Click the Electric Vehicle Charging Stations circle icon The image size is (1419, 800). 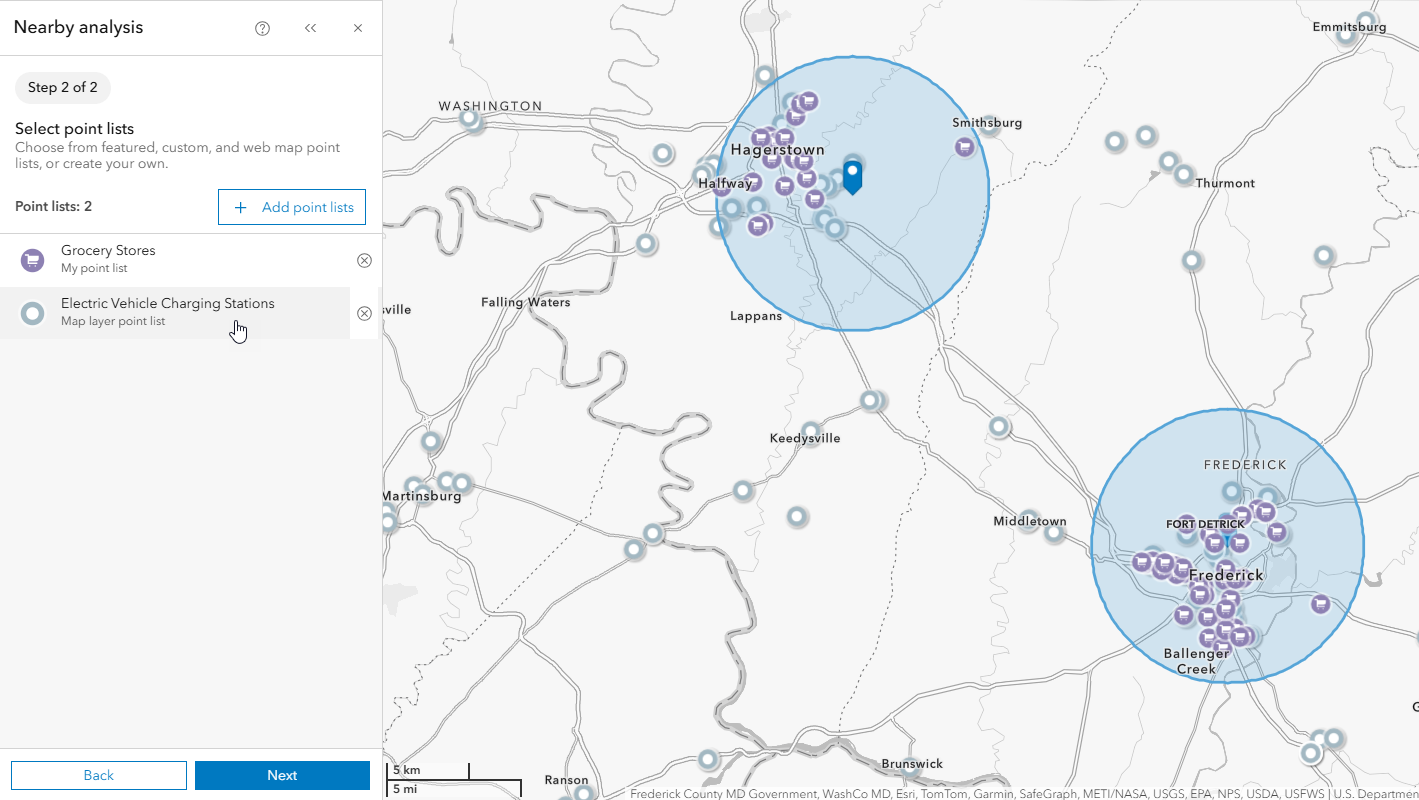(x=32, y=312)
